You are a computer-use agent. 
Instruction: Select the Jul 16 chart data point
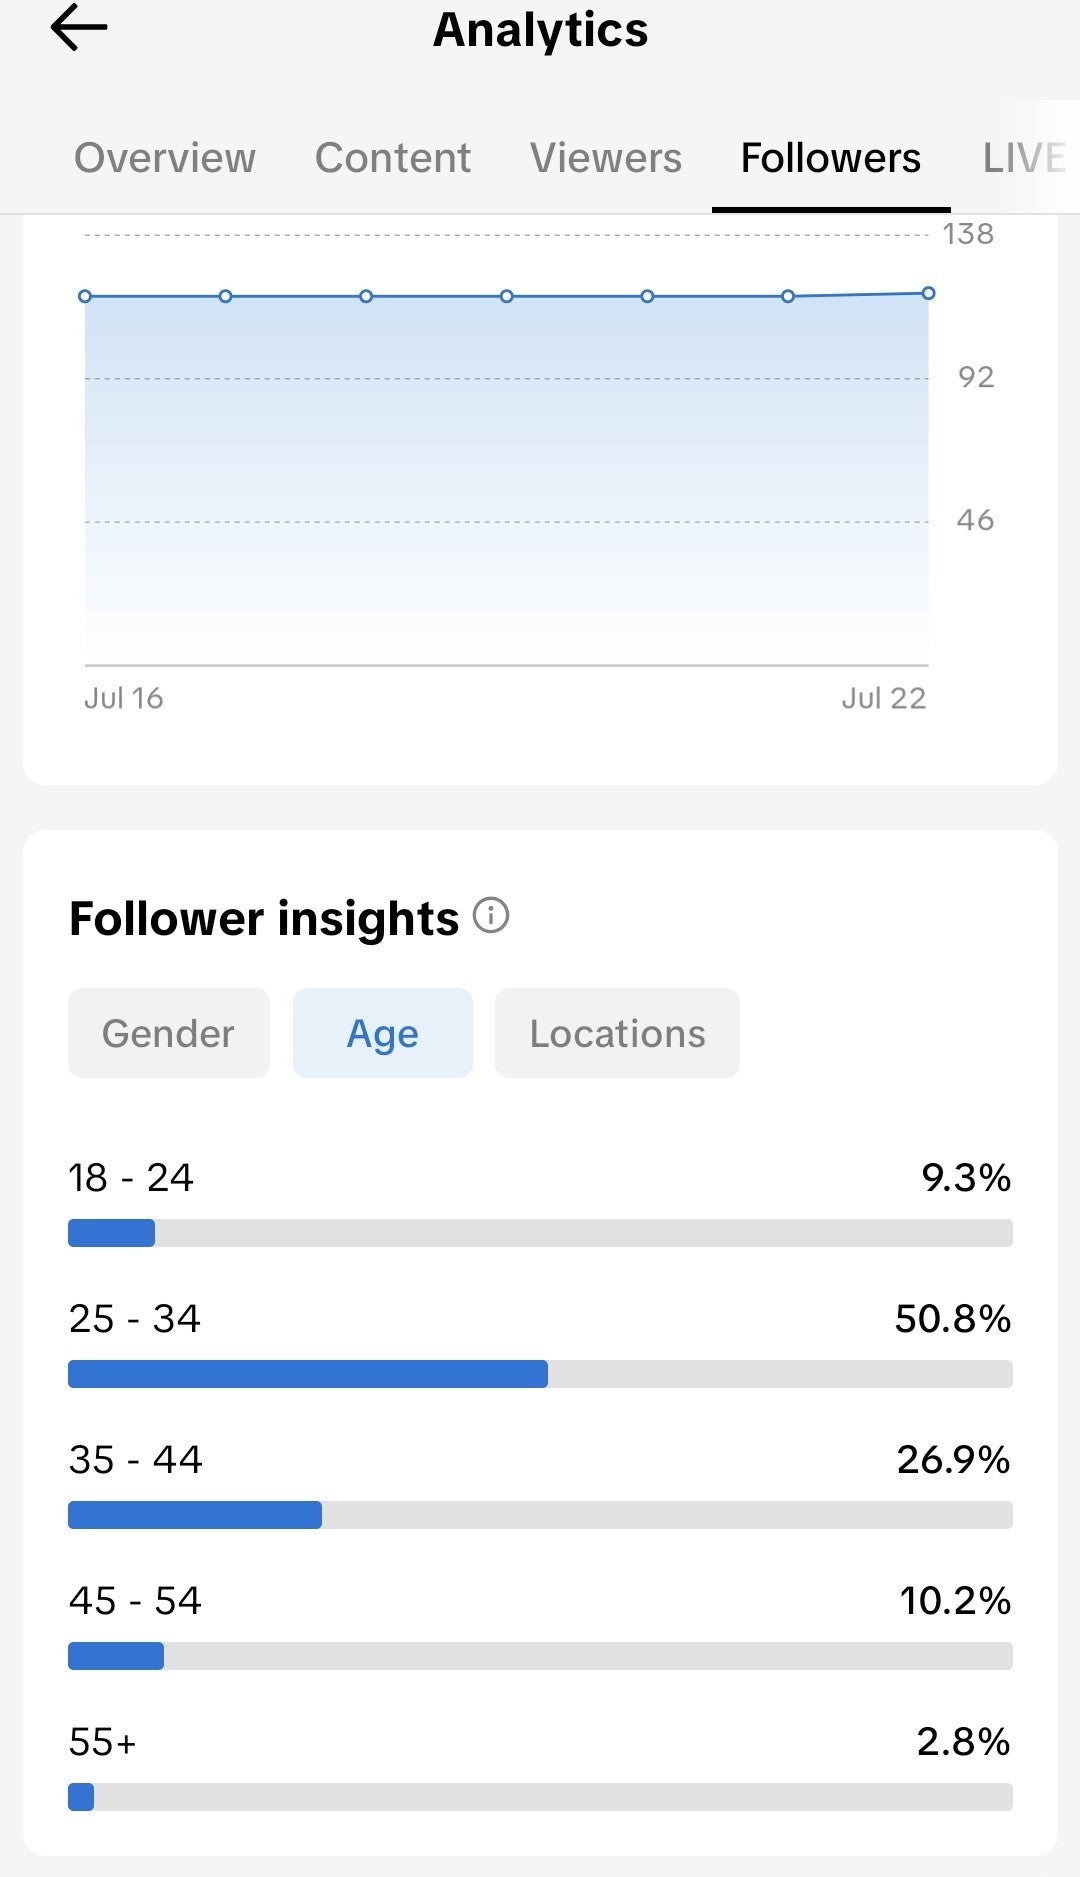point(85,296)
